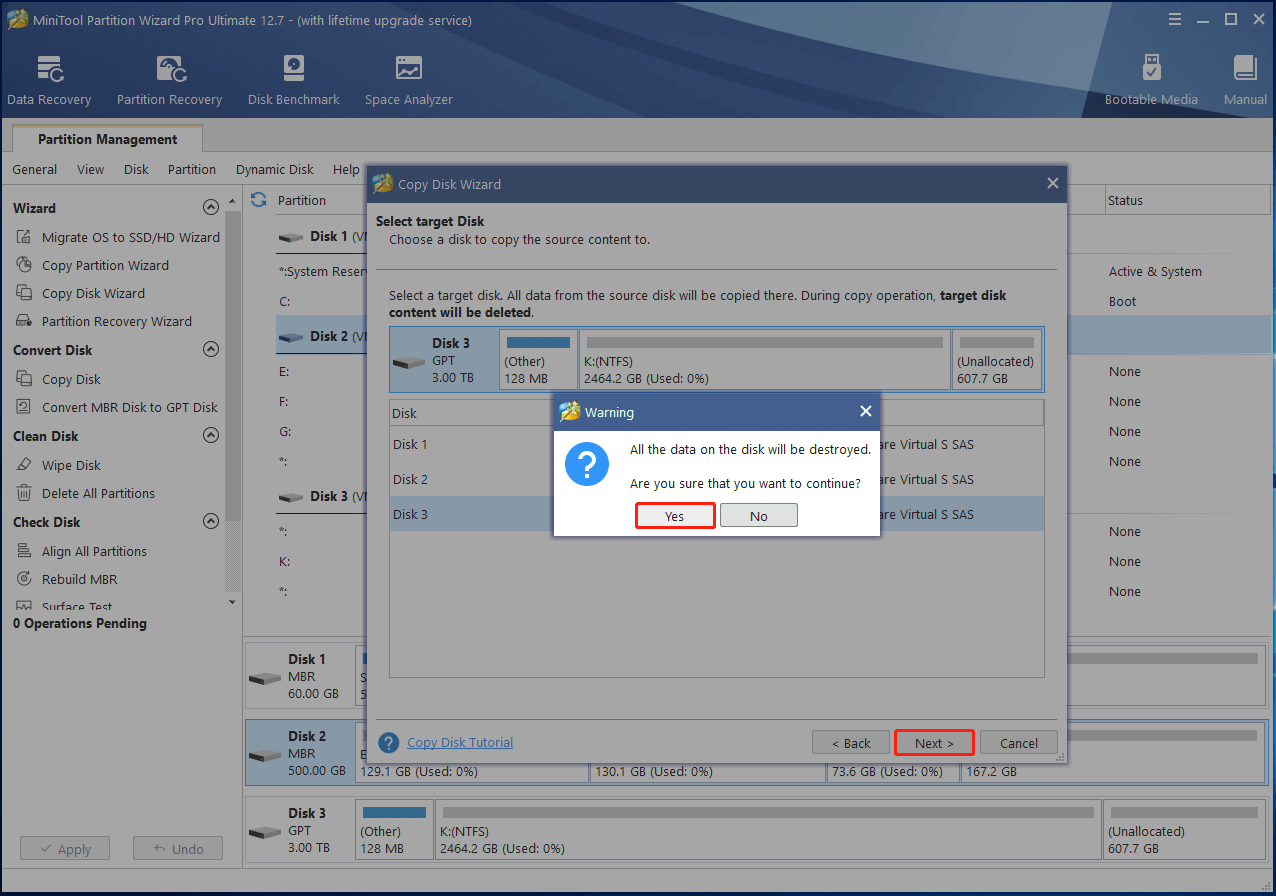
Task: Select K:(NTFS) partition in wizard preview
Action: tap(765, 360)
